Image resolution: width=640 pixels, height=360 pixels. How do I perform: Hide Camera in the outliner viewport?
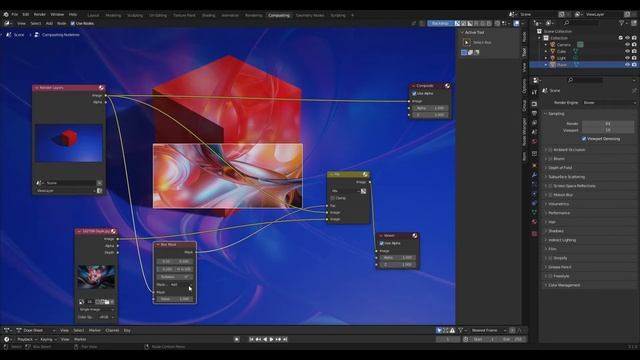pyautogui.click(x=627, y=44)
